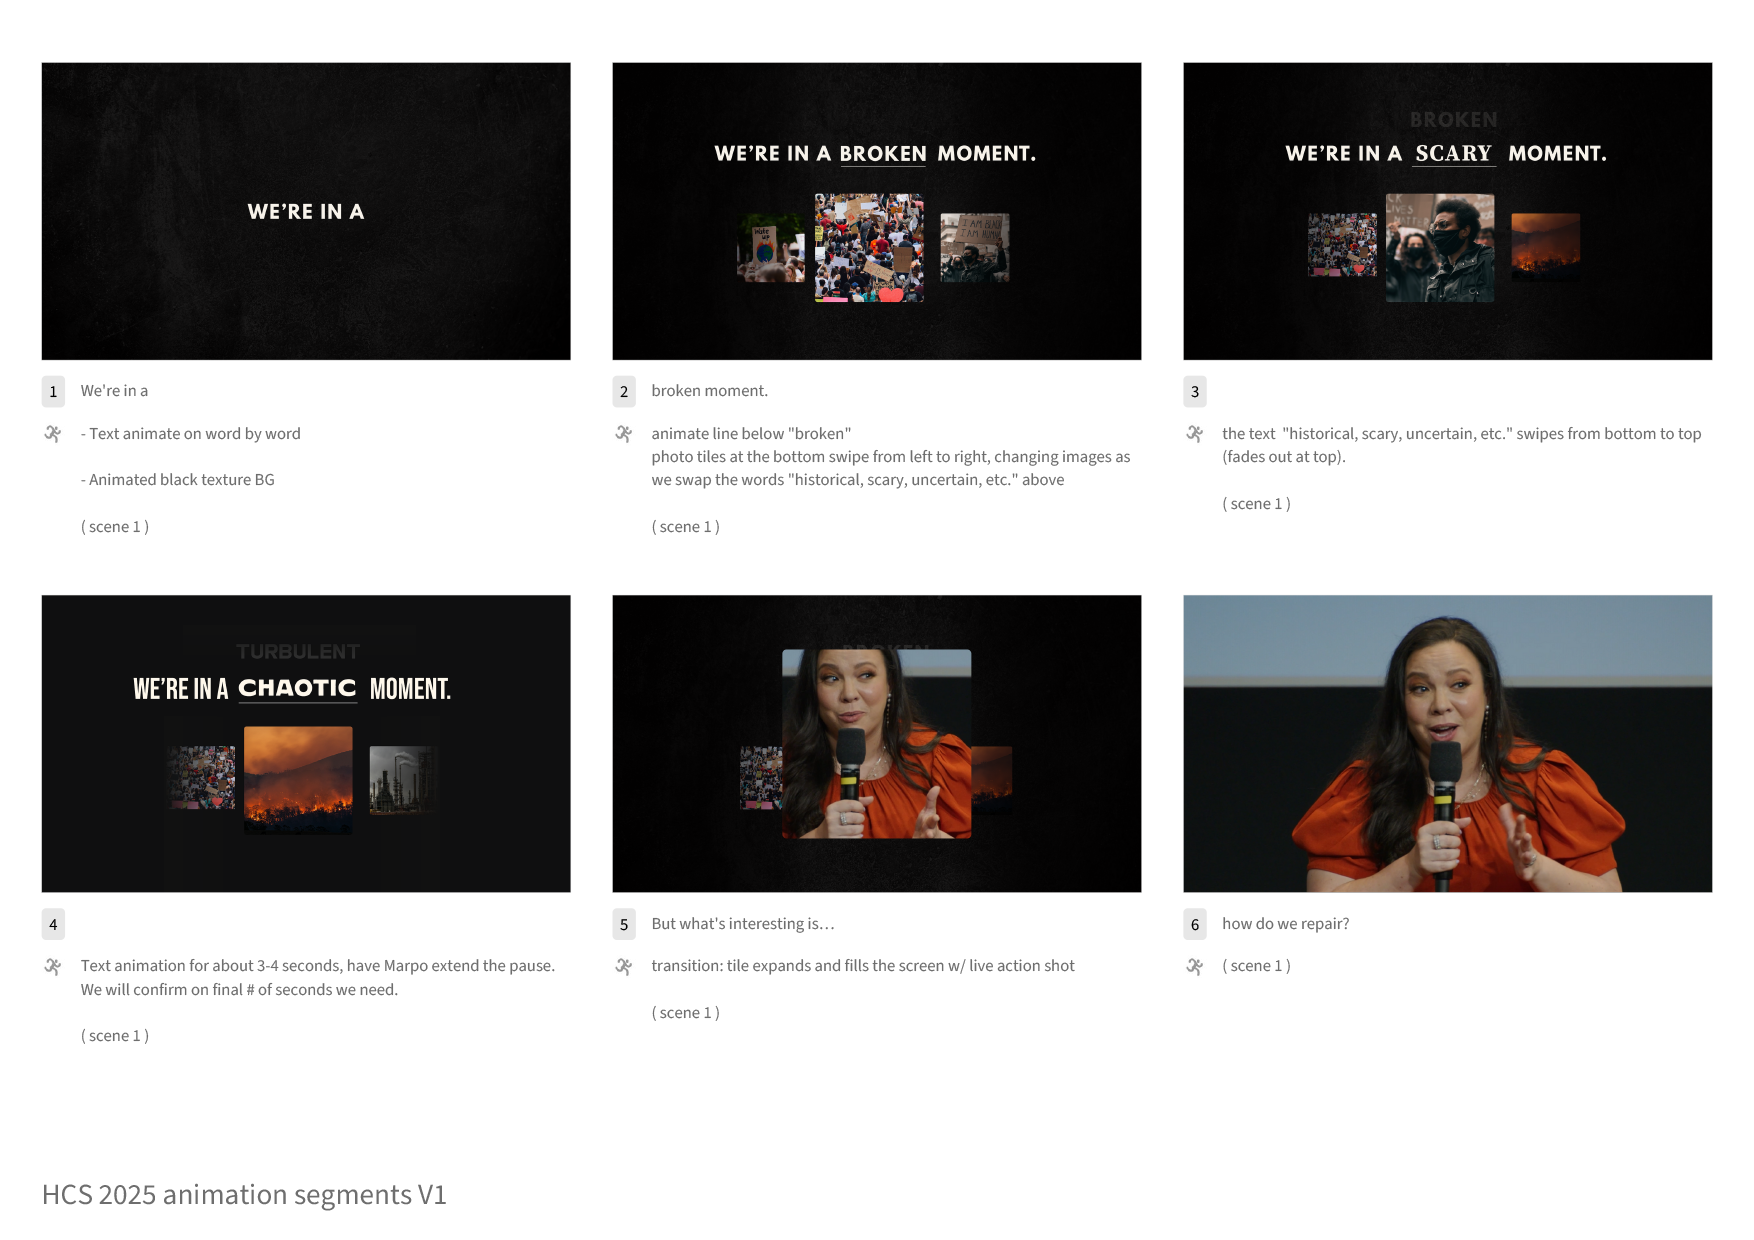
Task: Select frame number badge 3
Action: (x=1195, y=391)
